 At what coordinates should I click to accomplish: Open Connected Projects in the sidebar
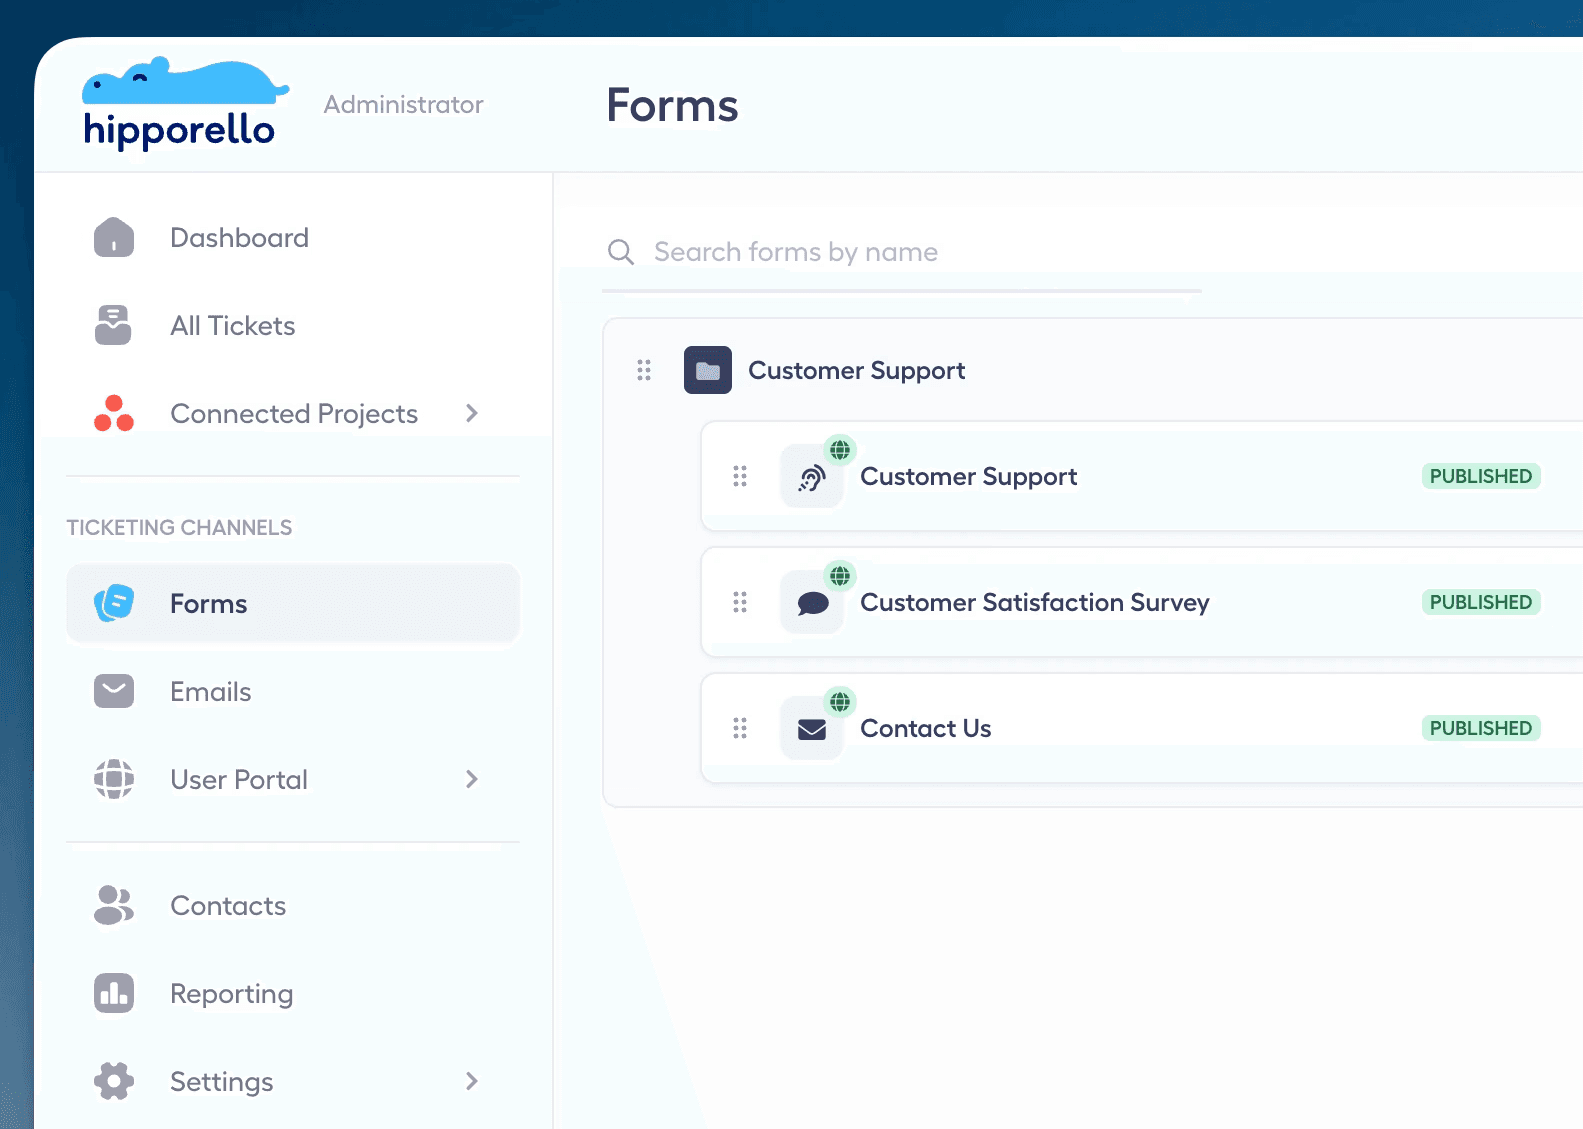coord(293,413)
